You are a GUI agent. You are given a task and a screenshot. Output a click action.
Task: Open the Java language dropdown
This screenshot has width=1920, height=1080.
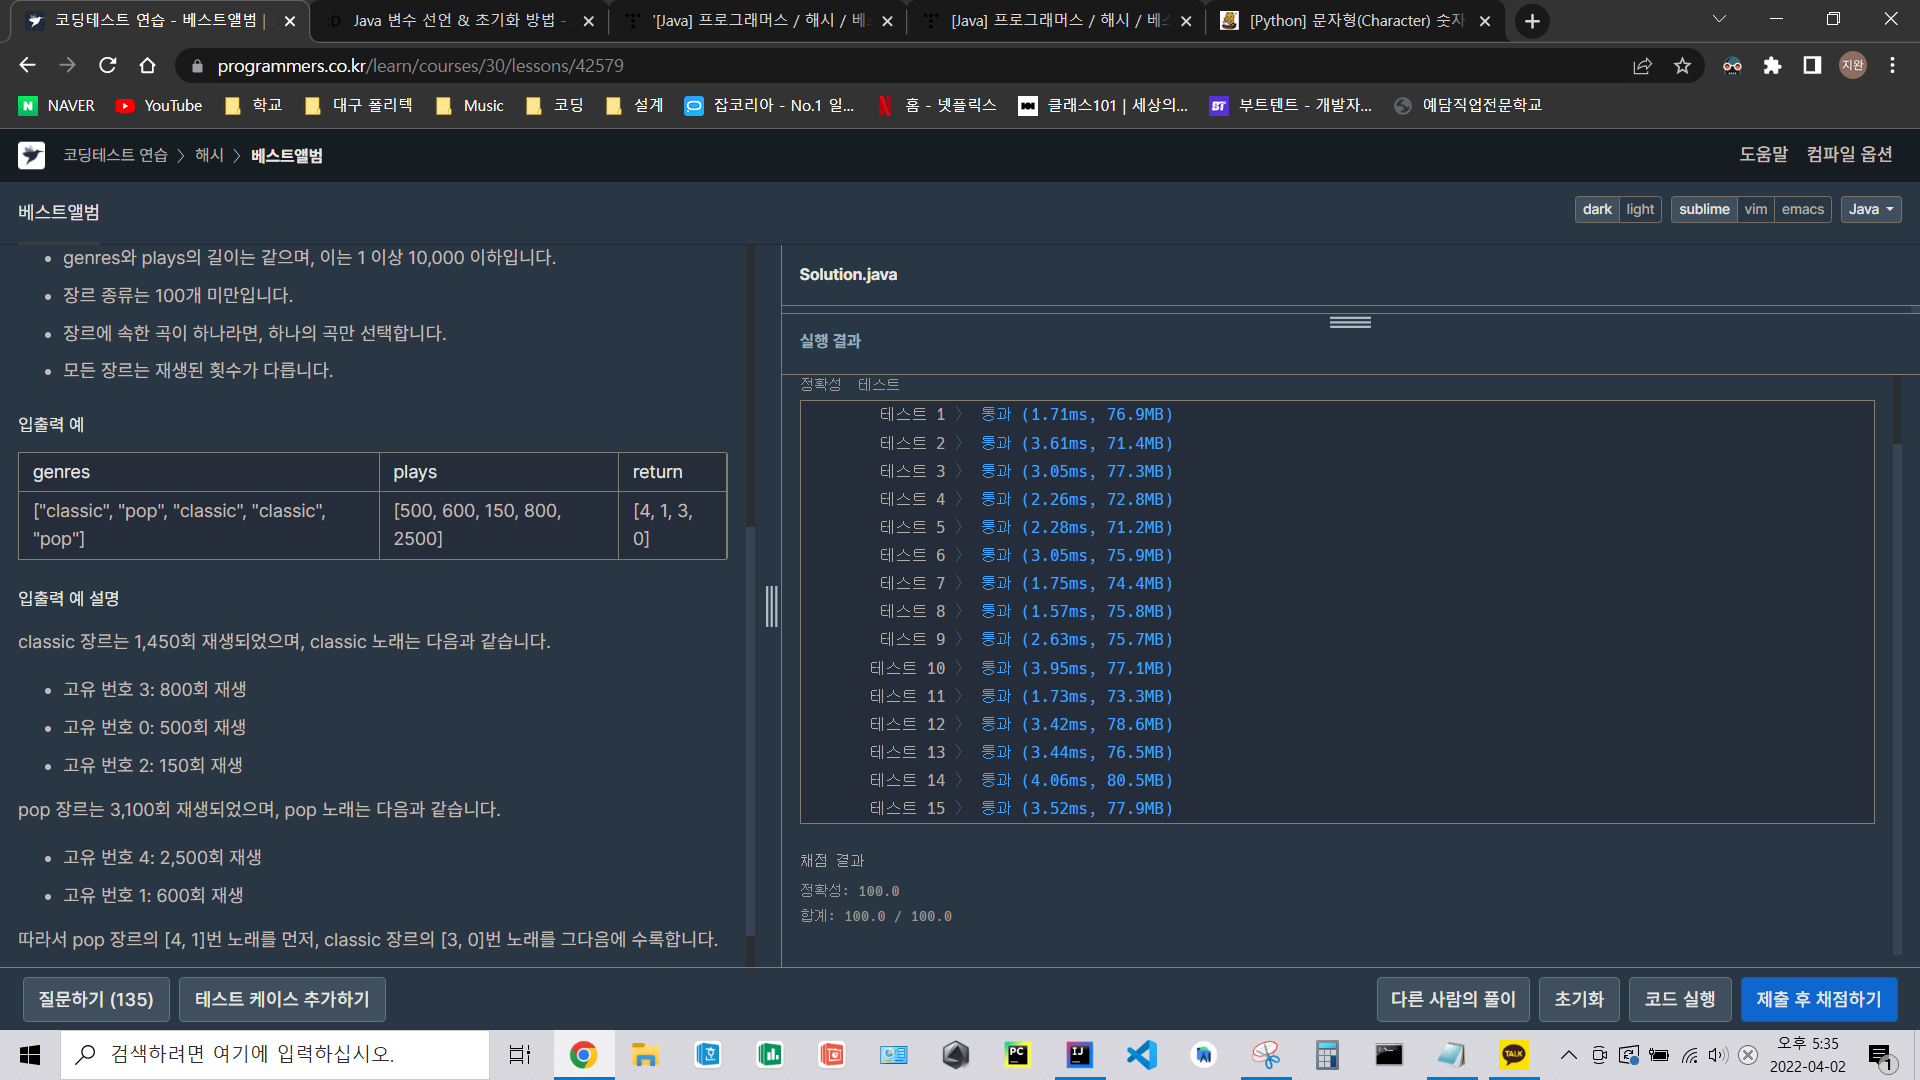click(x=1871, y=209)
